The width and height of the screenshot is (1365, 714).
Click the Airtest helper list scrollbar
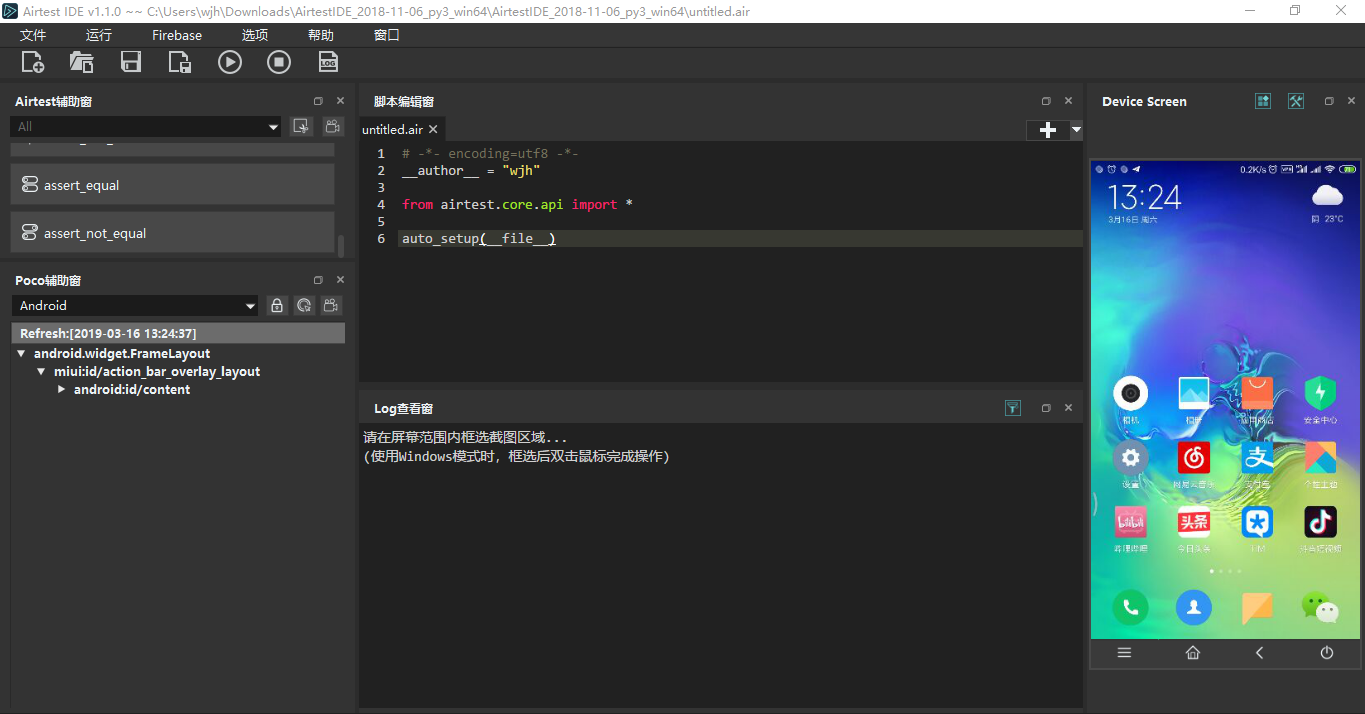click(x=341, y=245)
